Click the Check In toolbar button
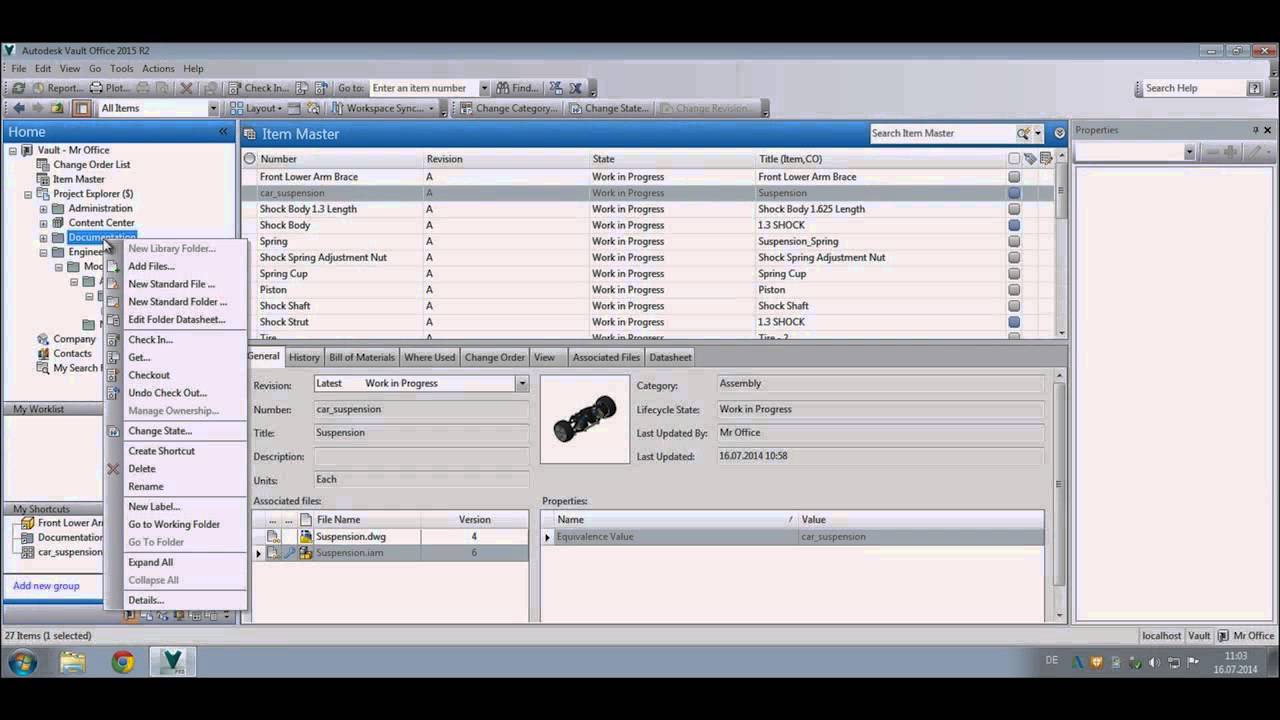 [259, 88]
